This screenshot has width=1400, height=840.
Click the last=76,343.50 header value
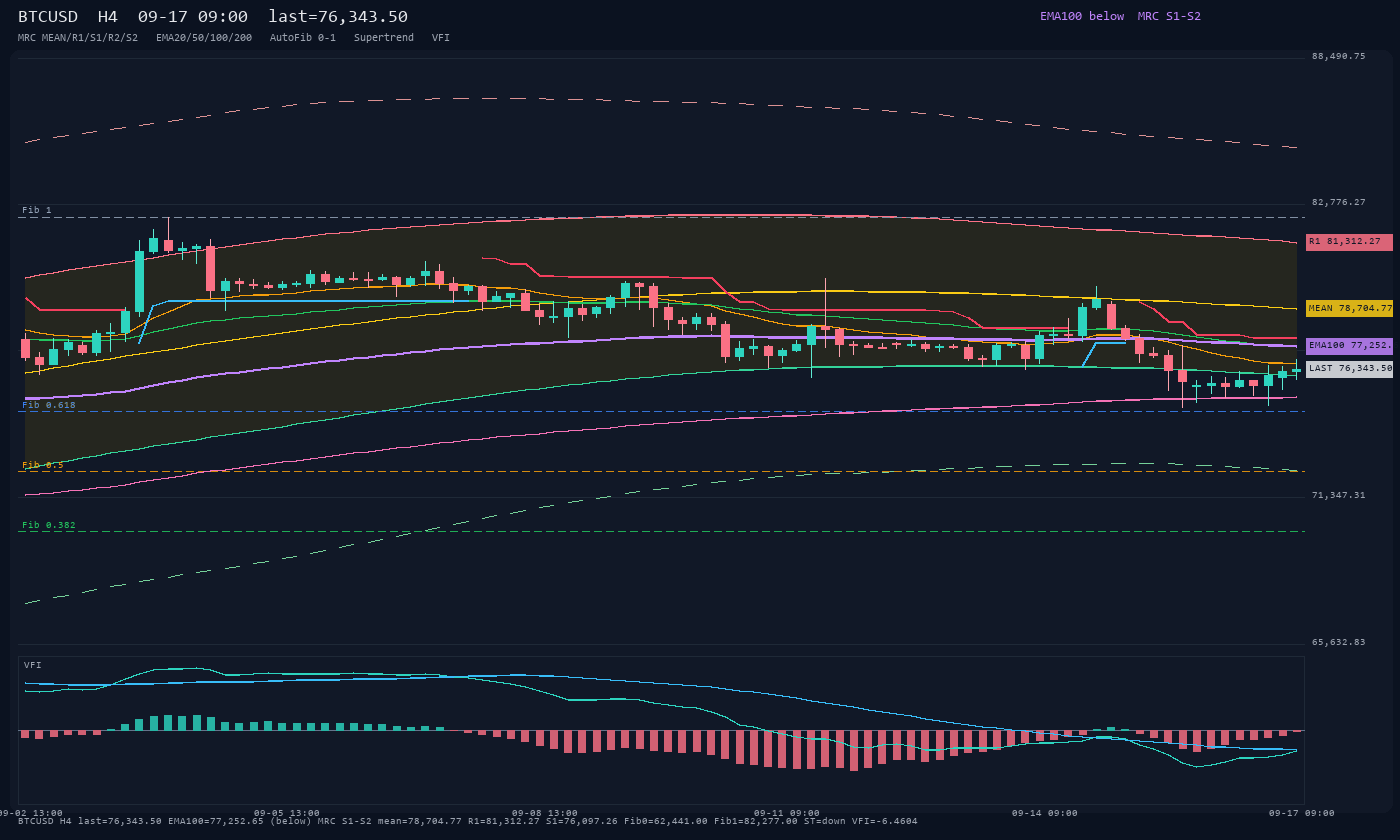pos(338,17)
